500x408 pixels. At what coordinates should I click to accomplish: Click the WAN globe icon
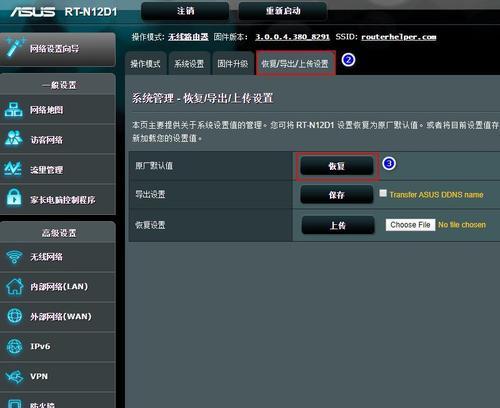click(x=15, y=316)
